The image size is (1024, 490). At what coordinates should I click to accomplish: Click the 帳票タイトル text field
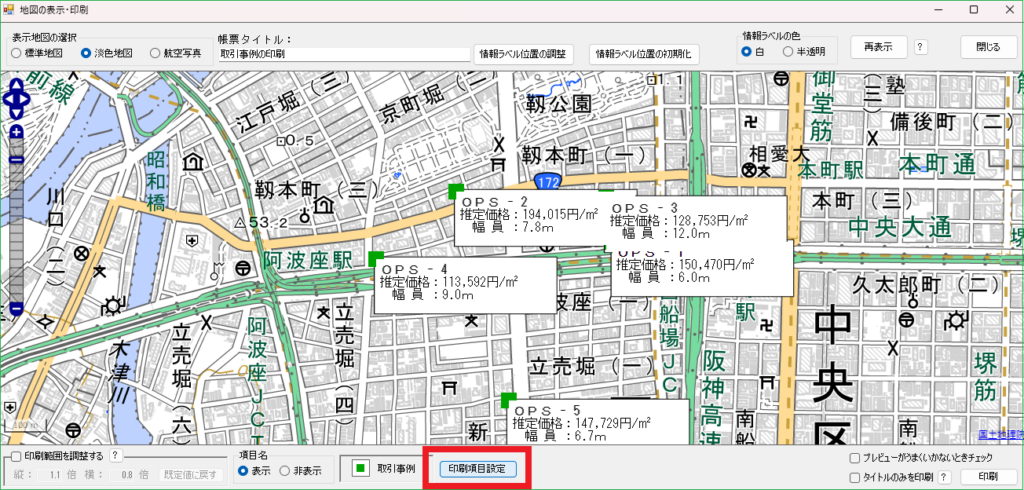[343, 54]
